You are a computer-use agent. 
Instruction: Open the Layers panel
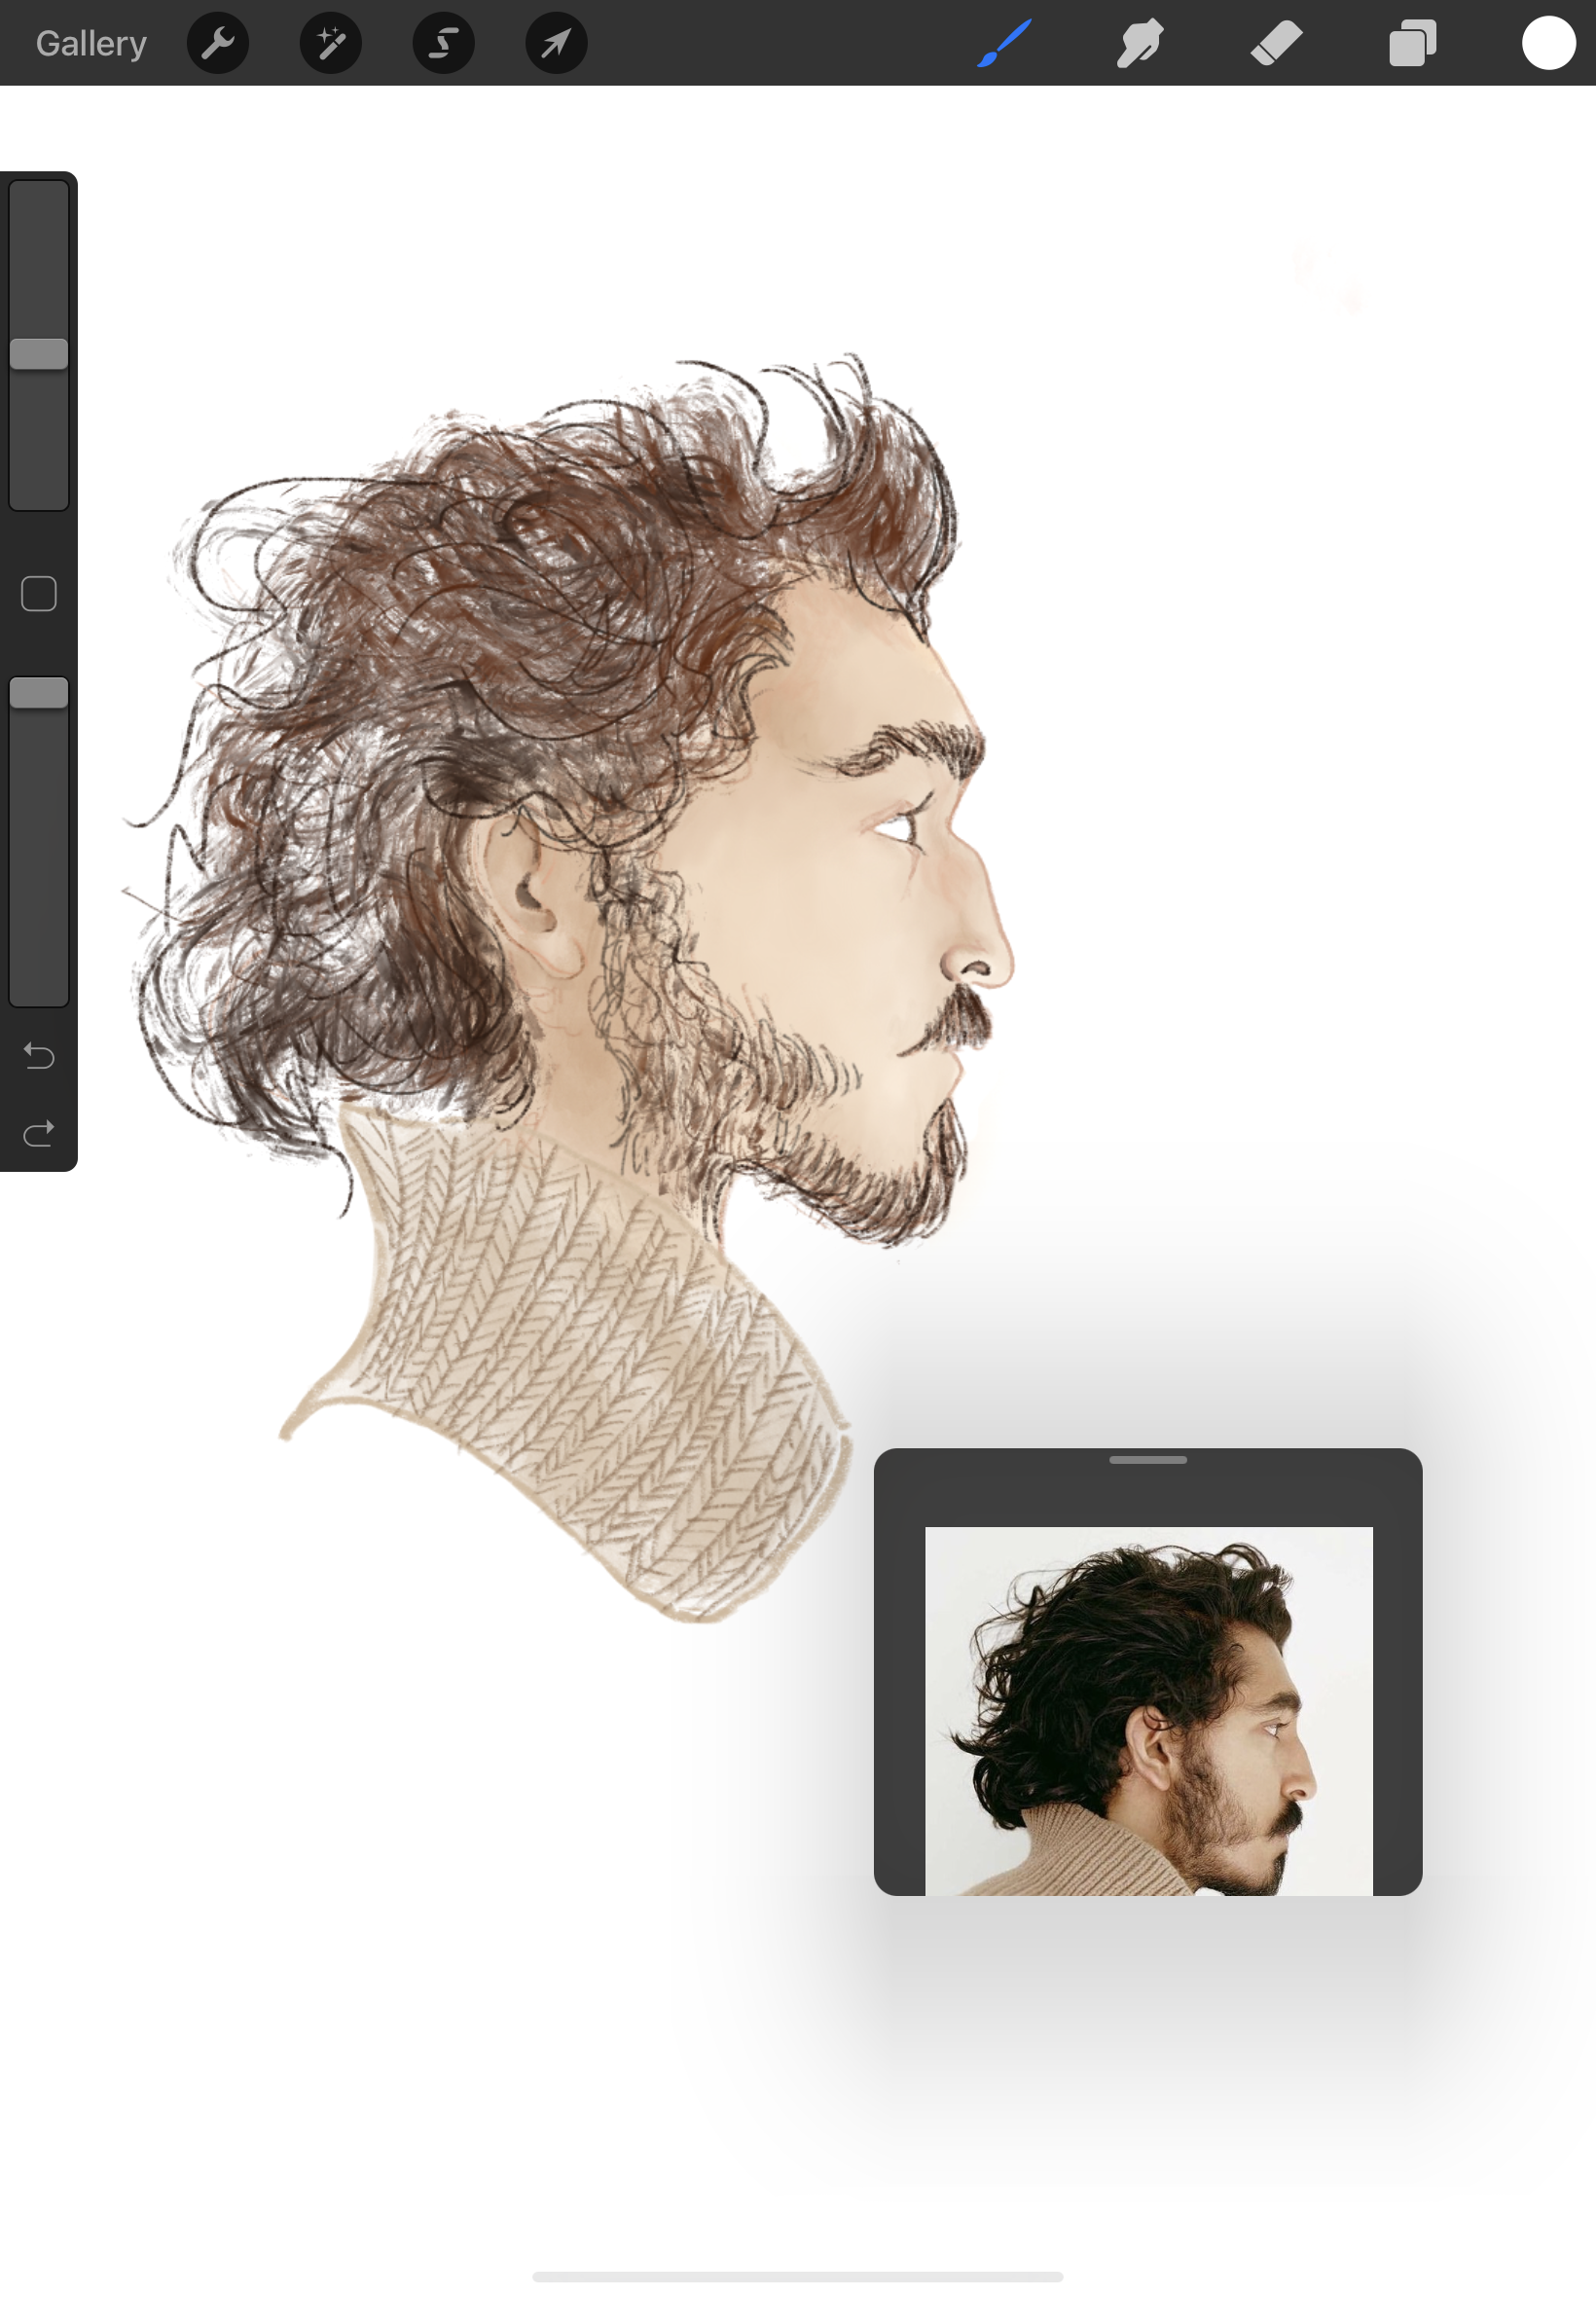(1413, 42)
